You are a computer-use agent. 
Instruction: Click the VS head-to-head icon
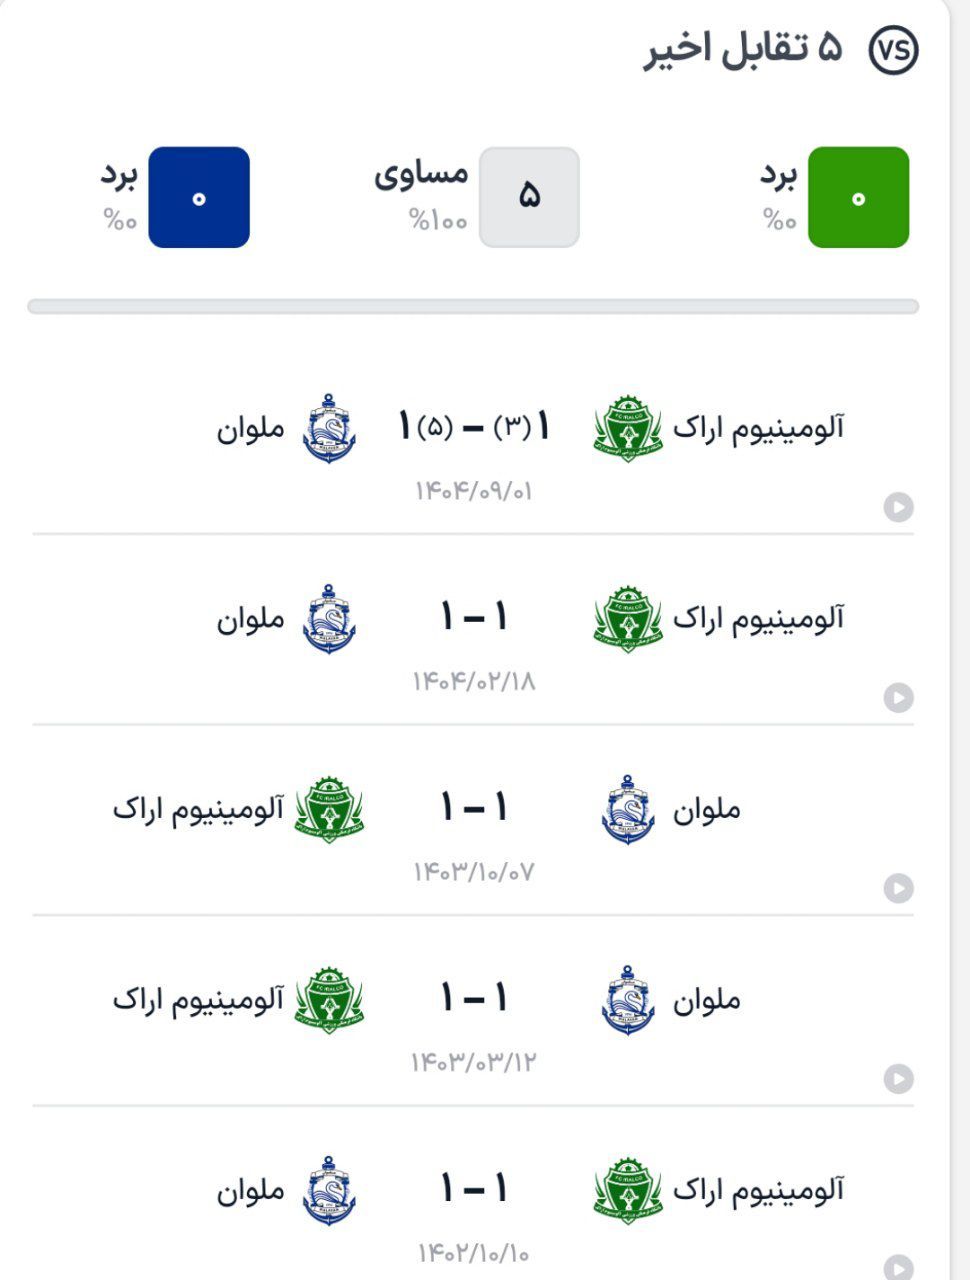(893, 51)
